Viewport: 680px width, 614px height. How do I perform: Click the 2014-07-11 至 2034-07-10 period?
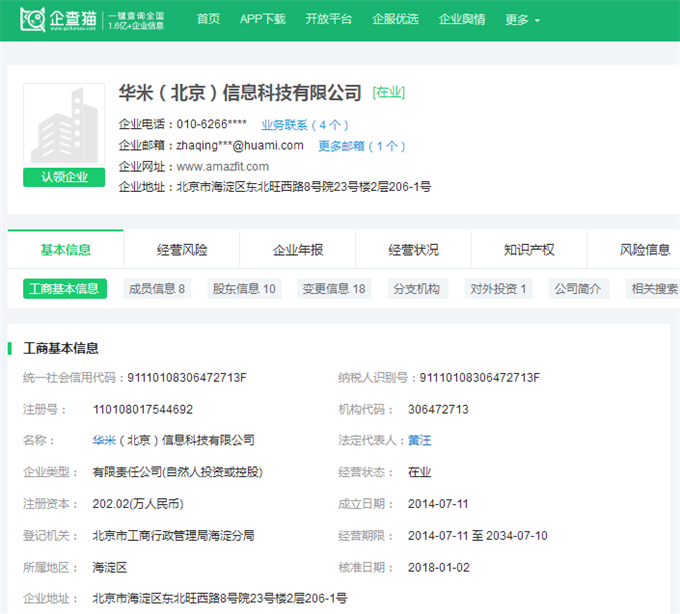(477, 536)
